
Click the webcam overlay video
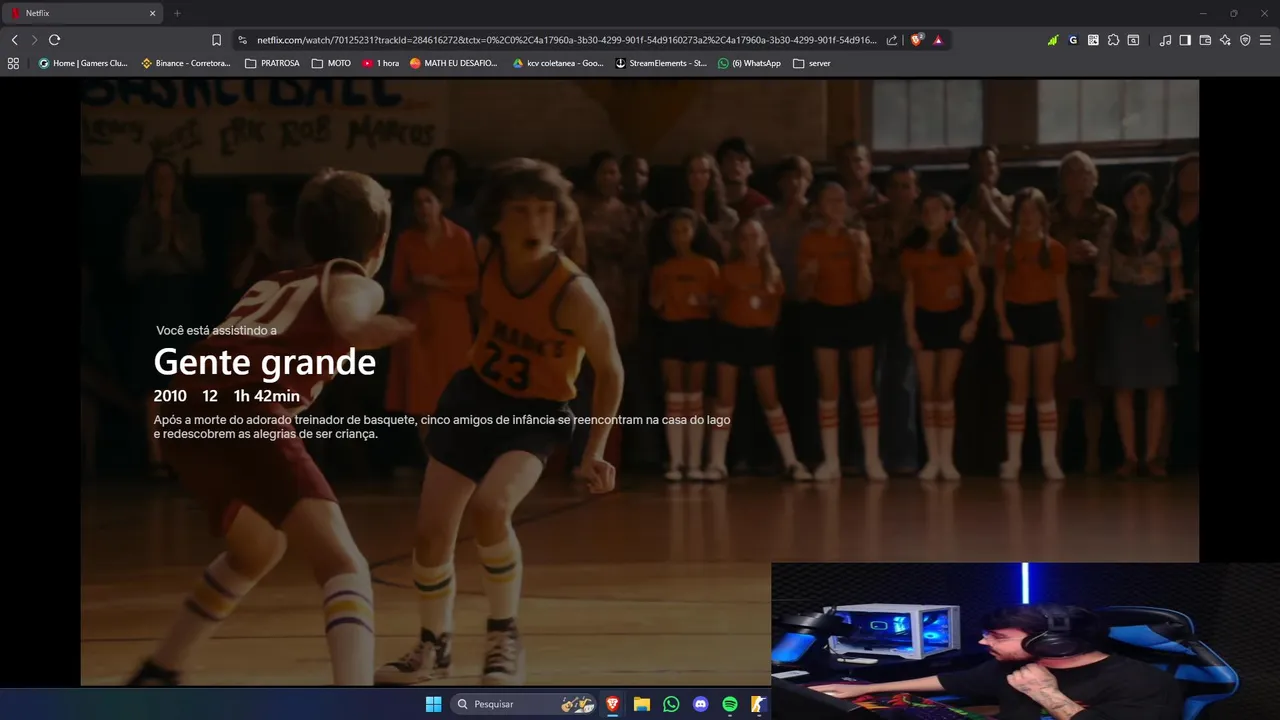point(1026,641)
